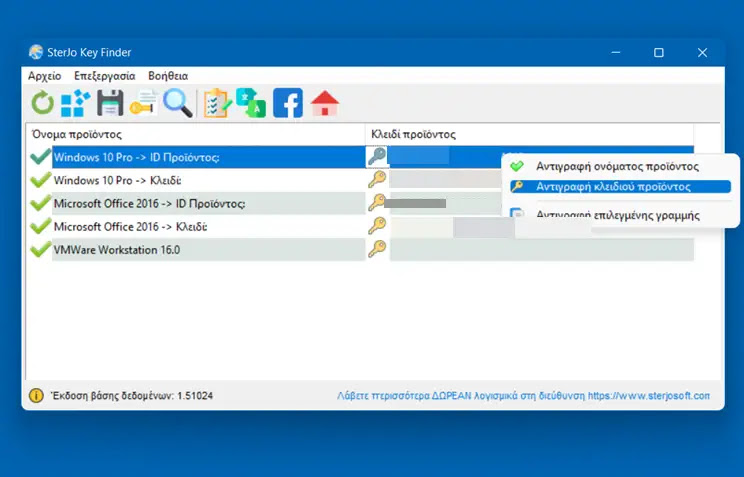This screenshot has height=477, width=744.
Task: Click the magnifying glass Search icon
Action: [x=178, y=103]
